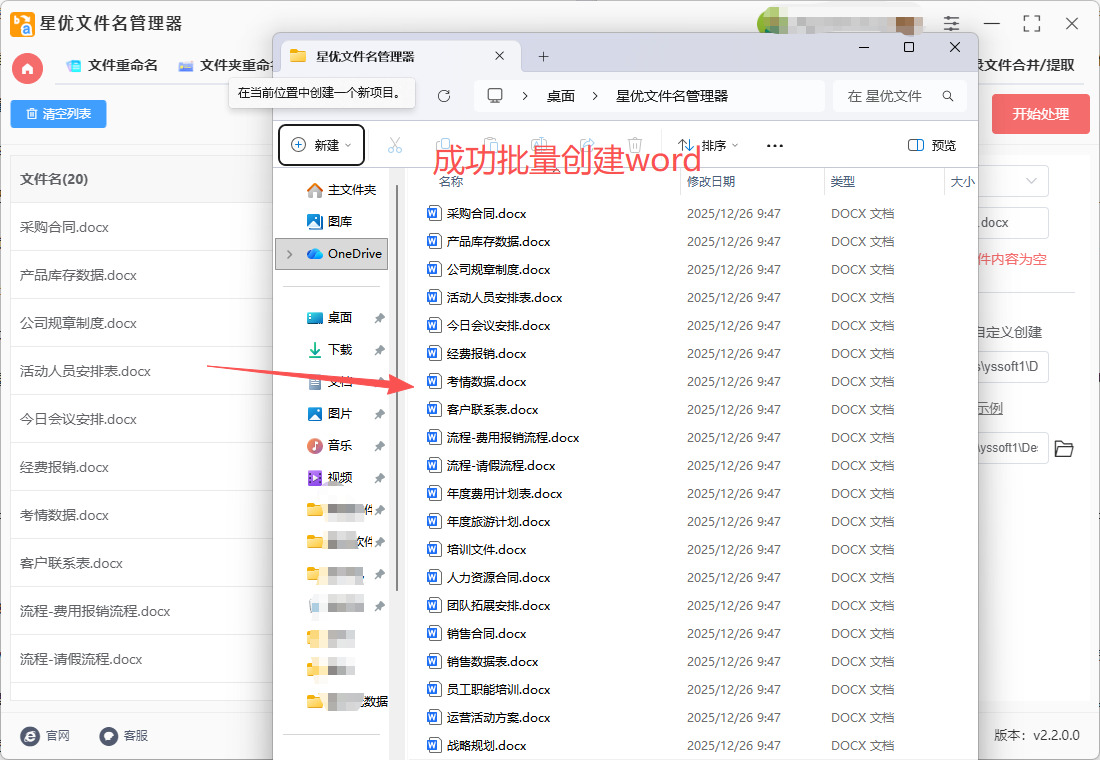Open 视频 in quick access

coord(330,478)
